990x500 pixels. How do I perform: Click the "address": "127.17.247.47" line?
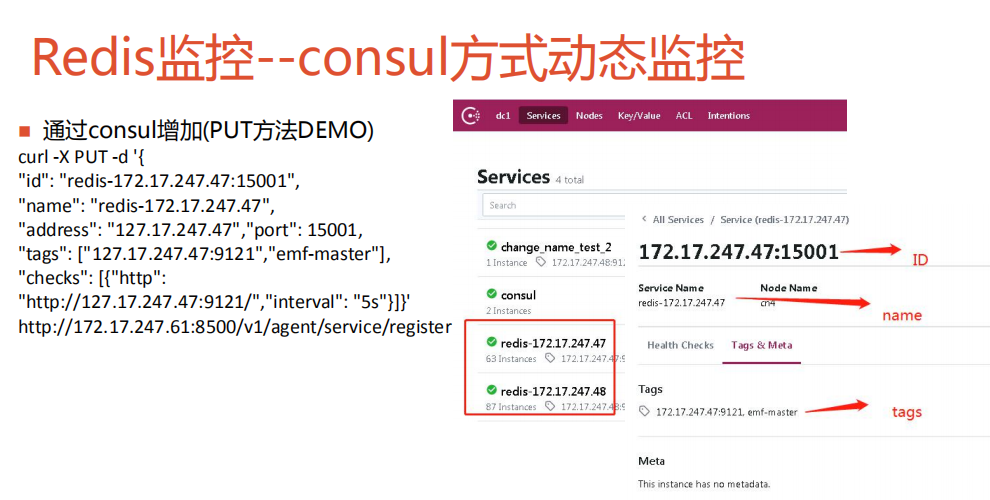190,230
